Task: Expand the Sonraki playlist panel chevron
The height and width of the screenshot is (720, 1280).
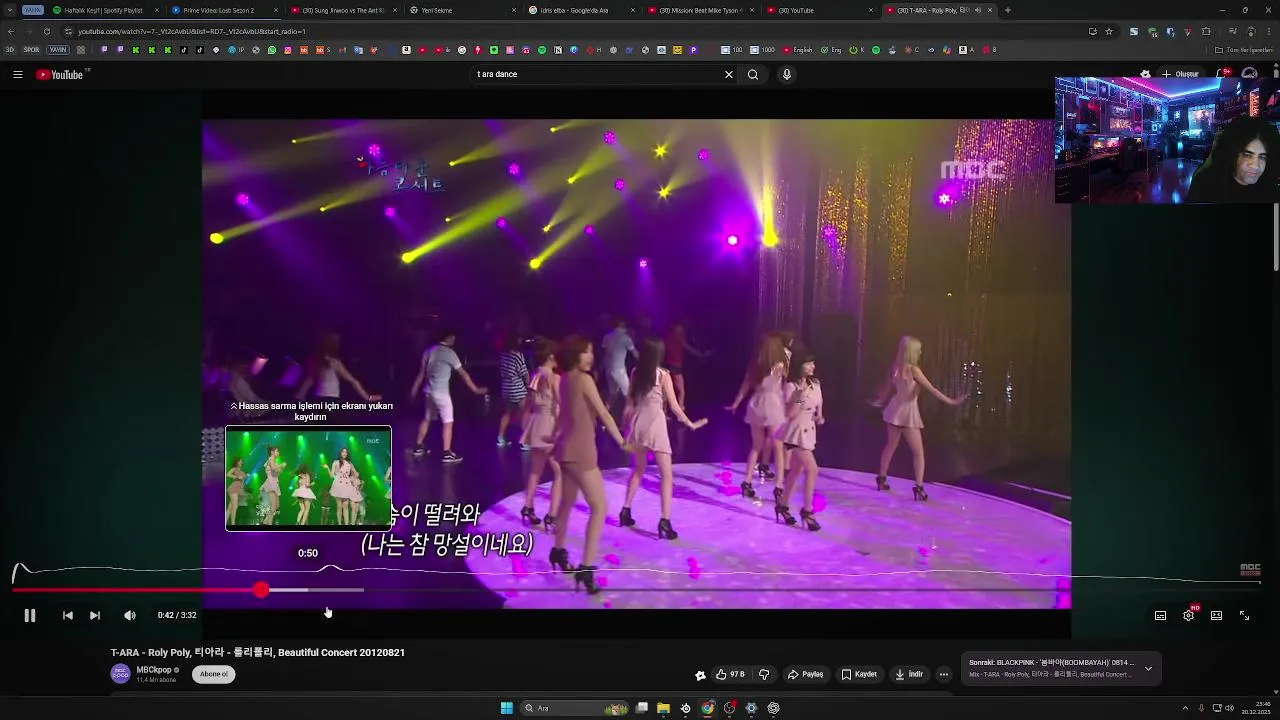Action: 1148,668
